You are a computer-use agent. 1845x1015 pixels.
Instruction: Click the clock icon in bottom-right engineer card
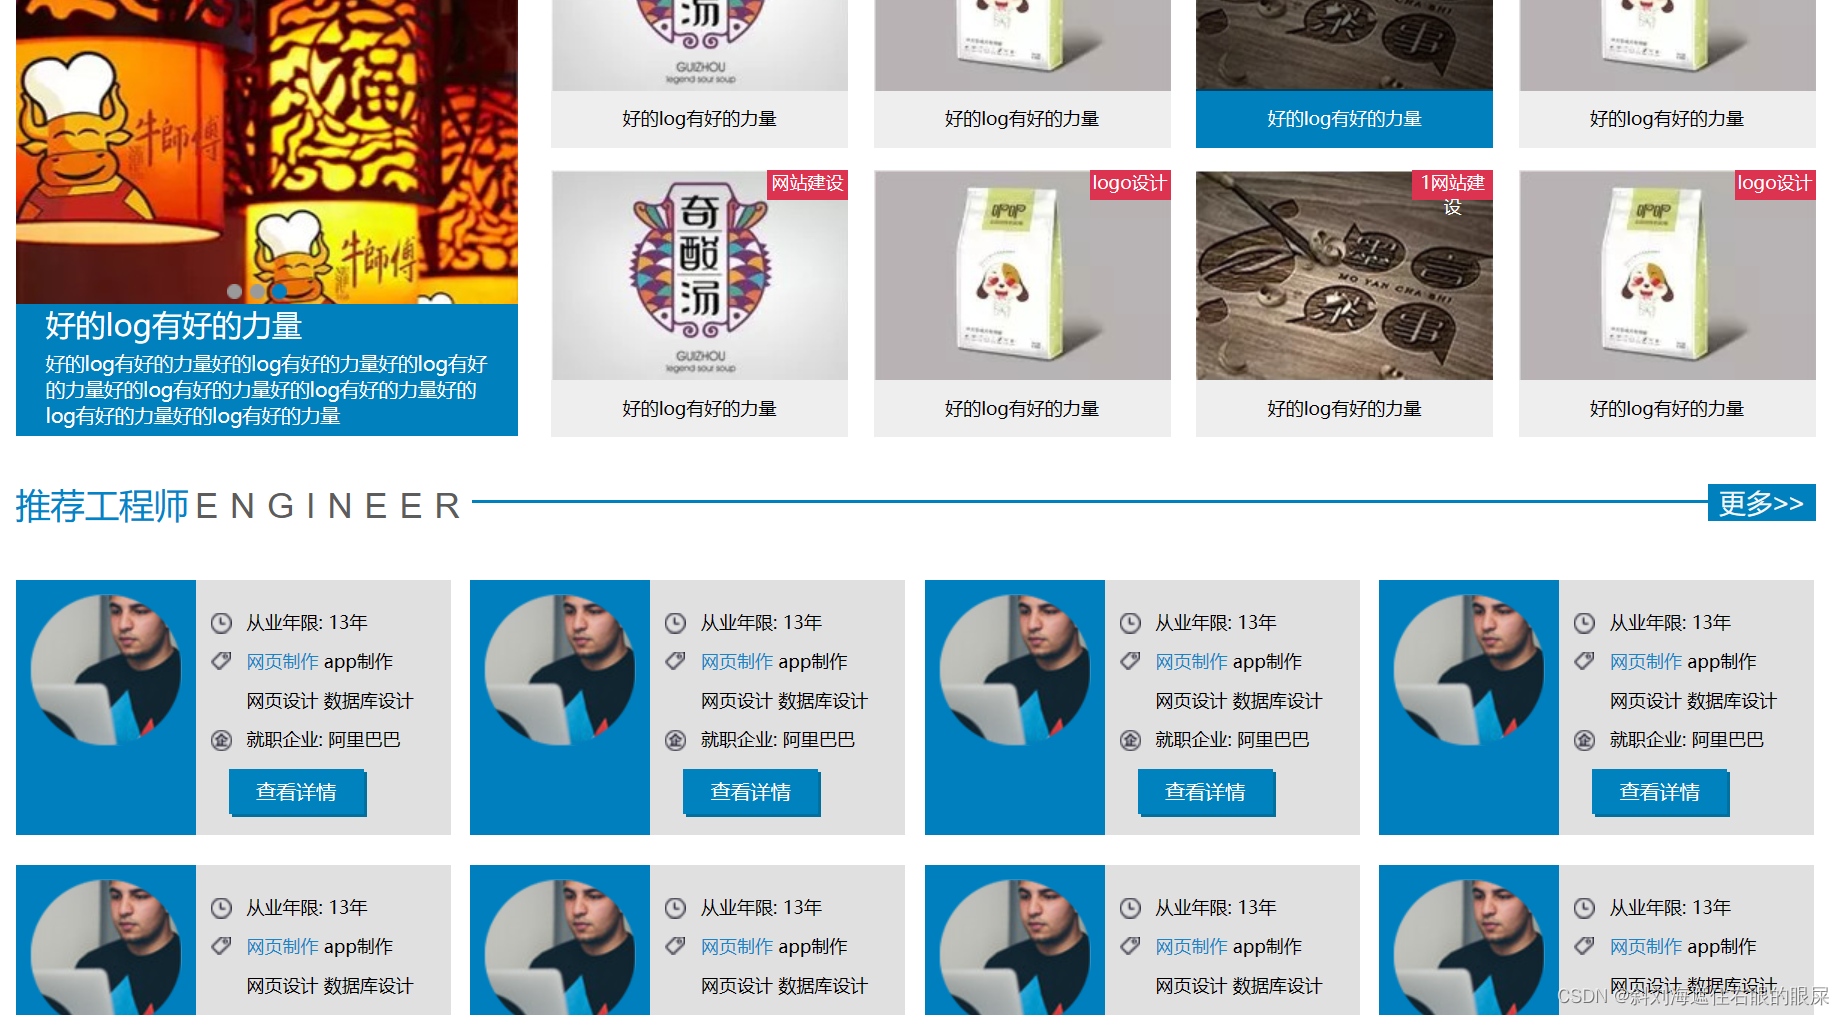[1584, 908]
